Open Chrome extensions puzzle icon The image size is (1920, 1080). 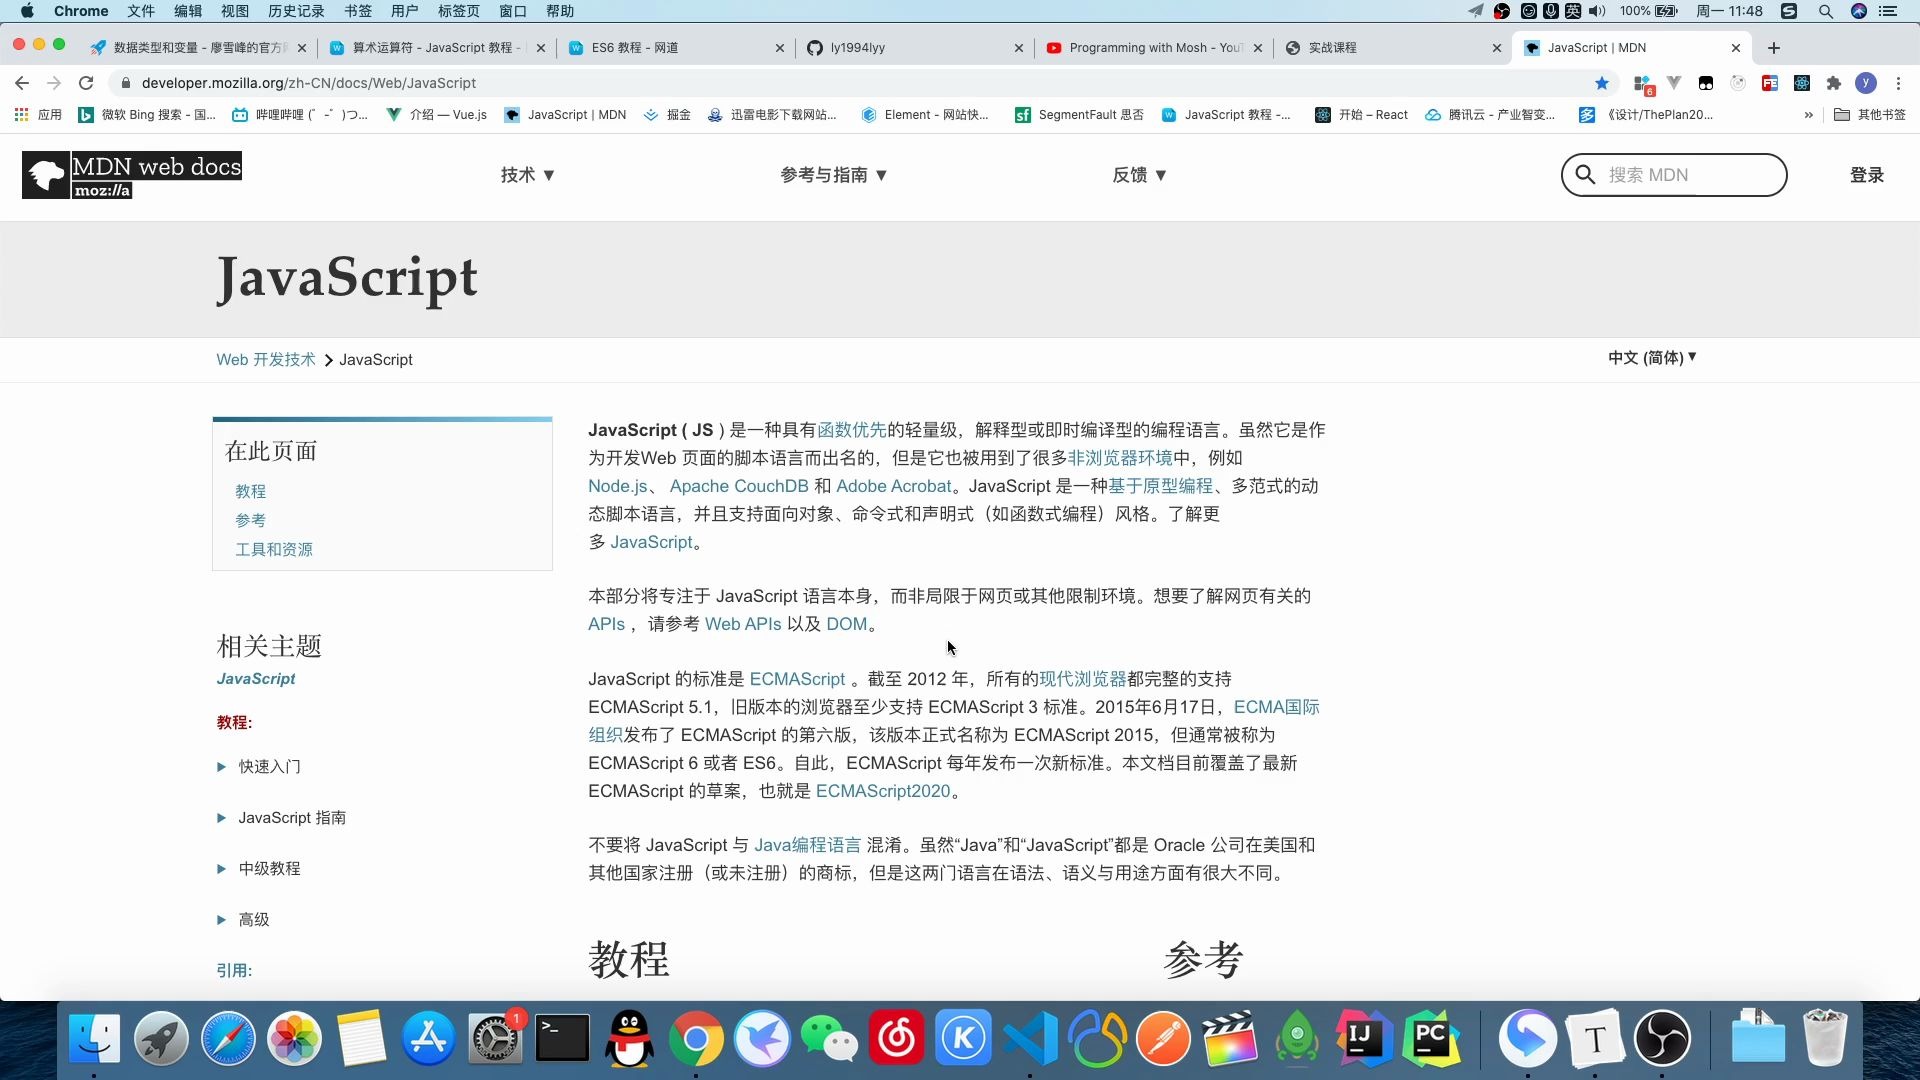[x=1834, y=83]
